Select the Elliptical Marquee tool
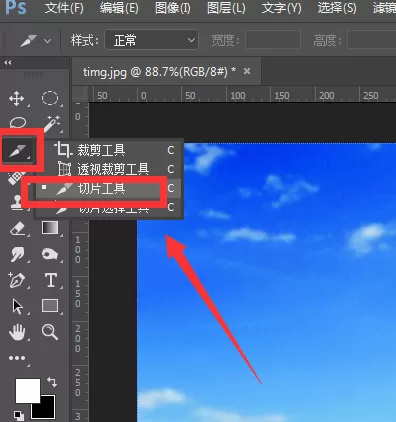This screenshot has height=422, width=396. click(x=50, y=98)
